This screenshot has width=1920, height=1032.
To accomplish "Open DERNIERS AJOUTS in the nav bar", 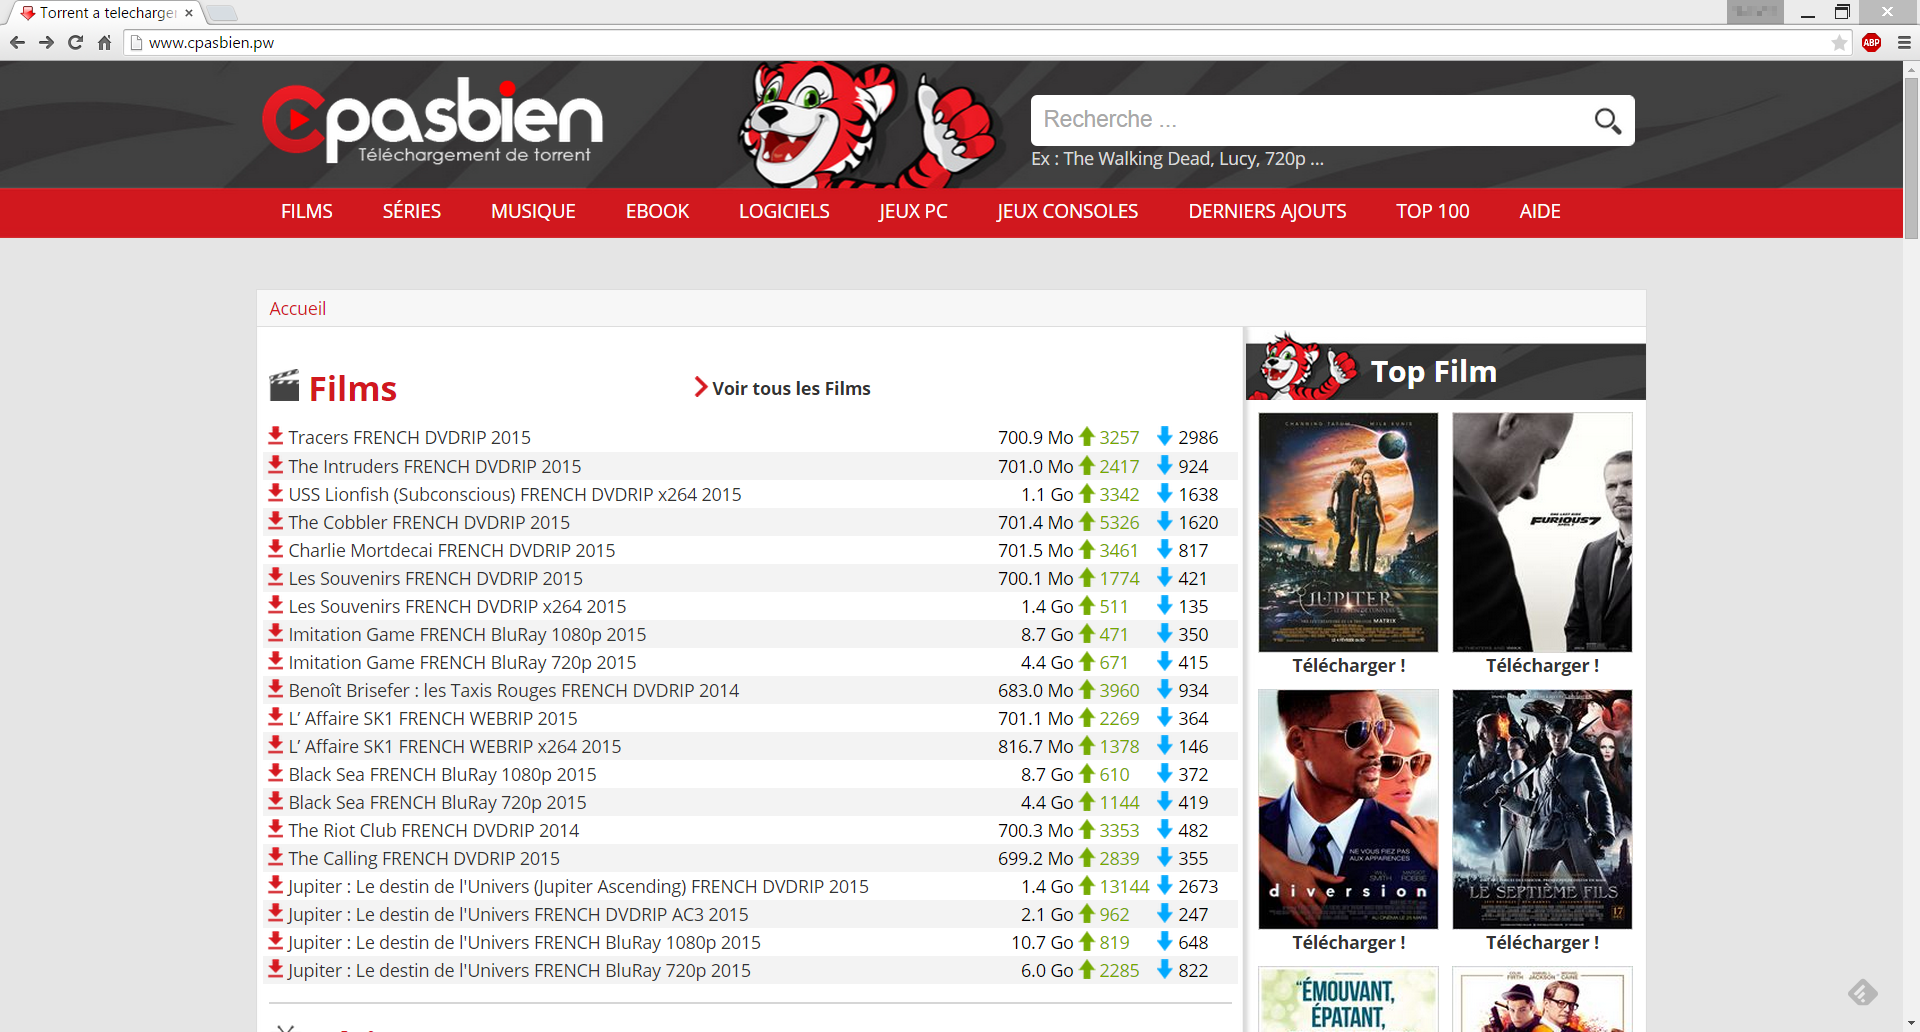I will [1267, 212].
